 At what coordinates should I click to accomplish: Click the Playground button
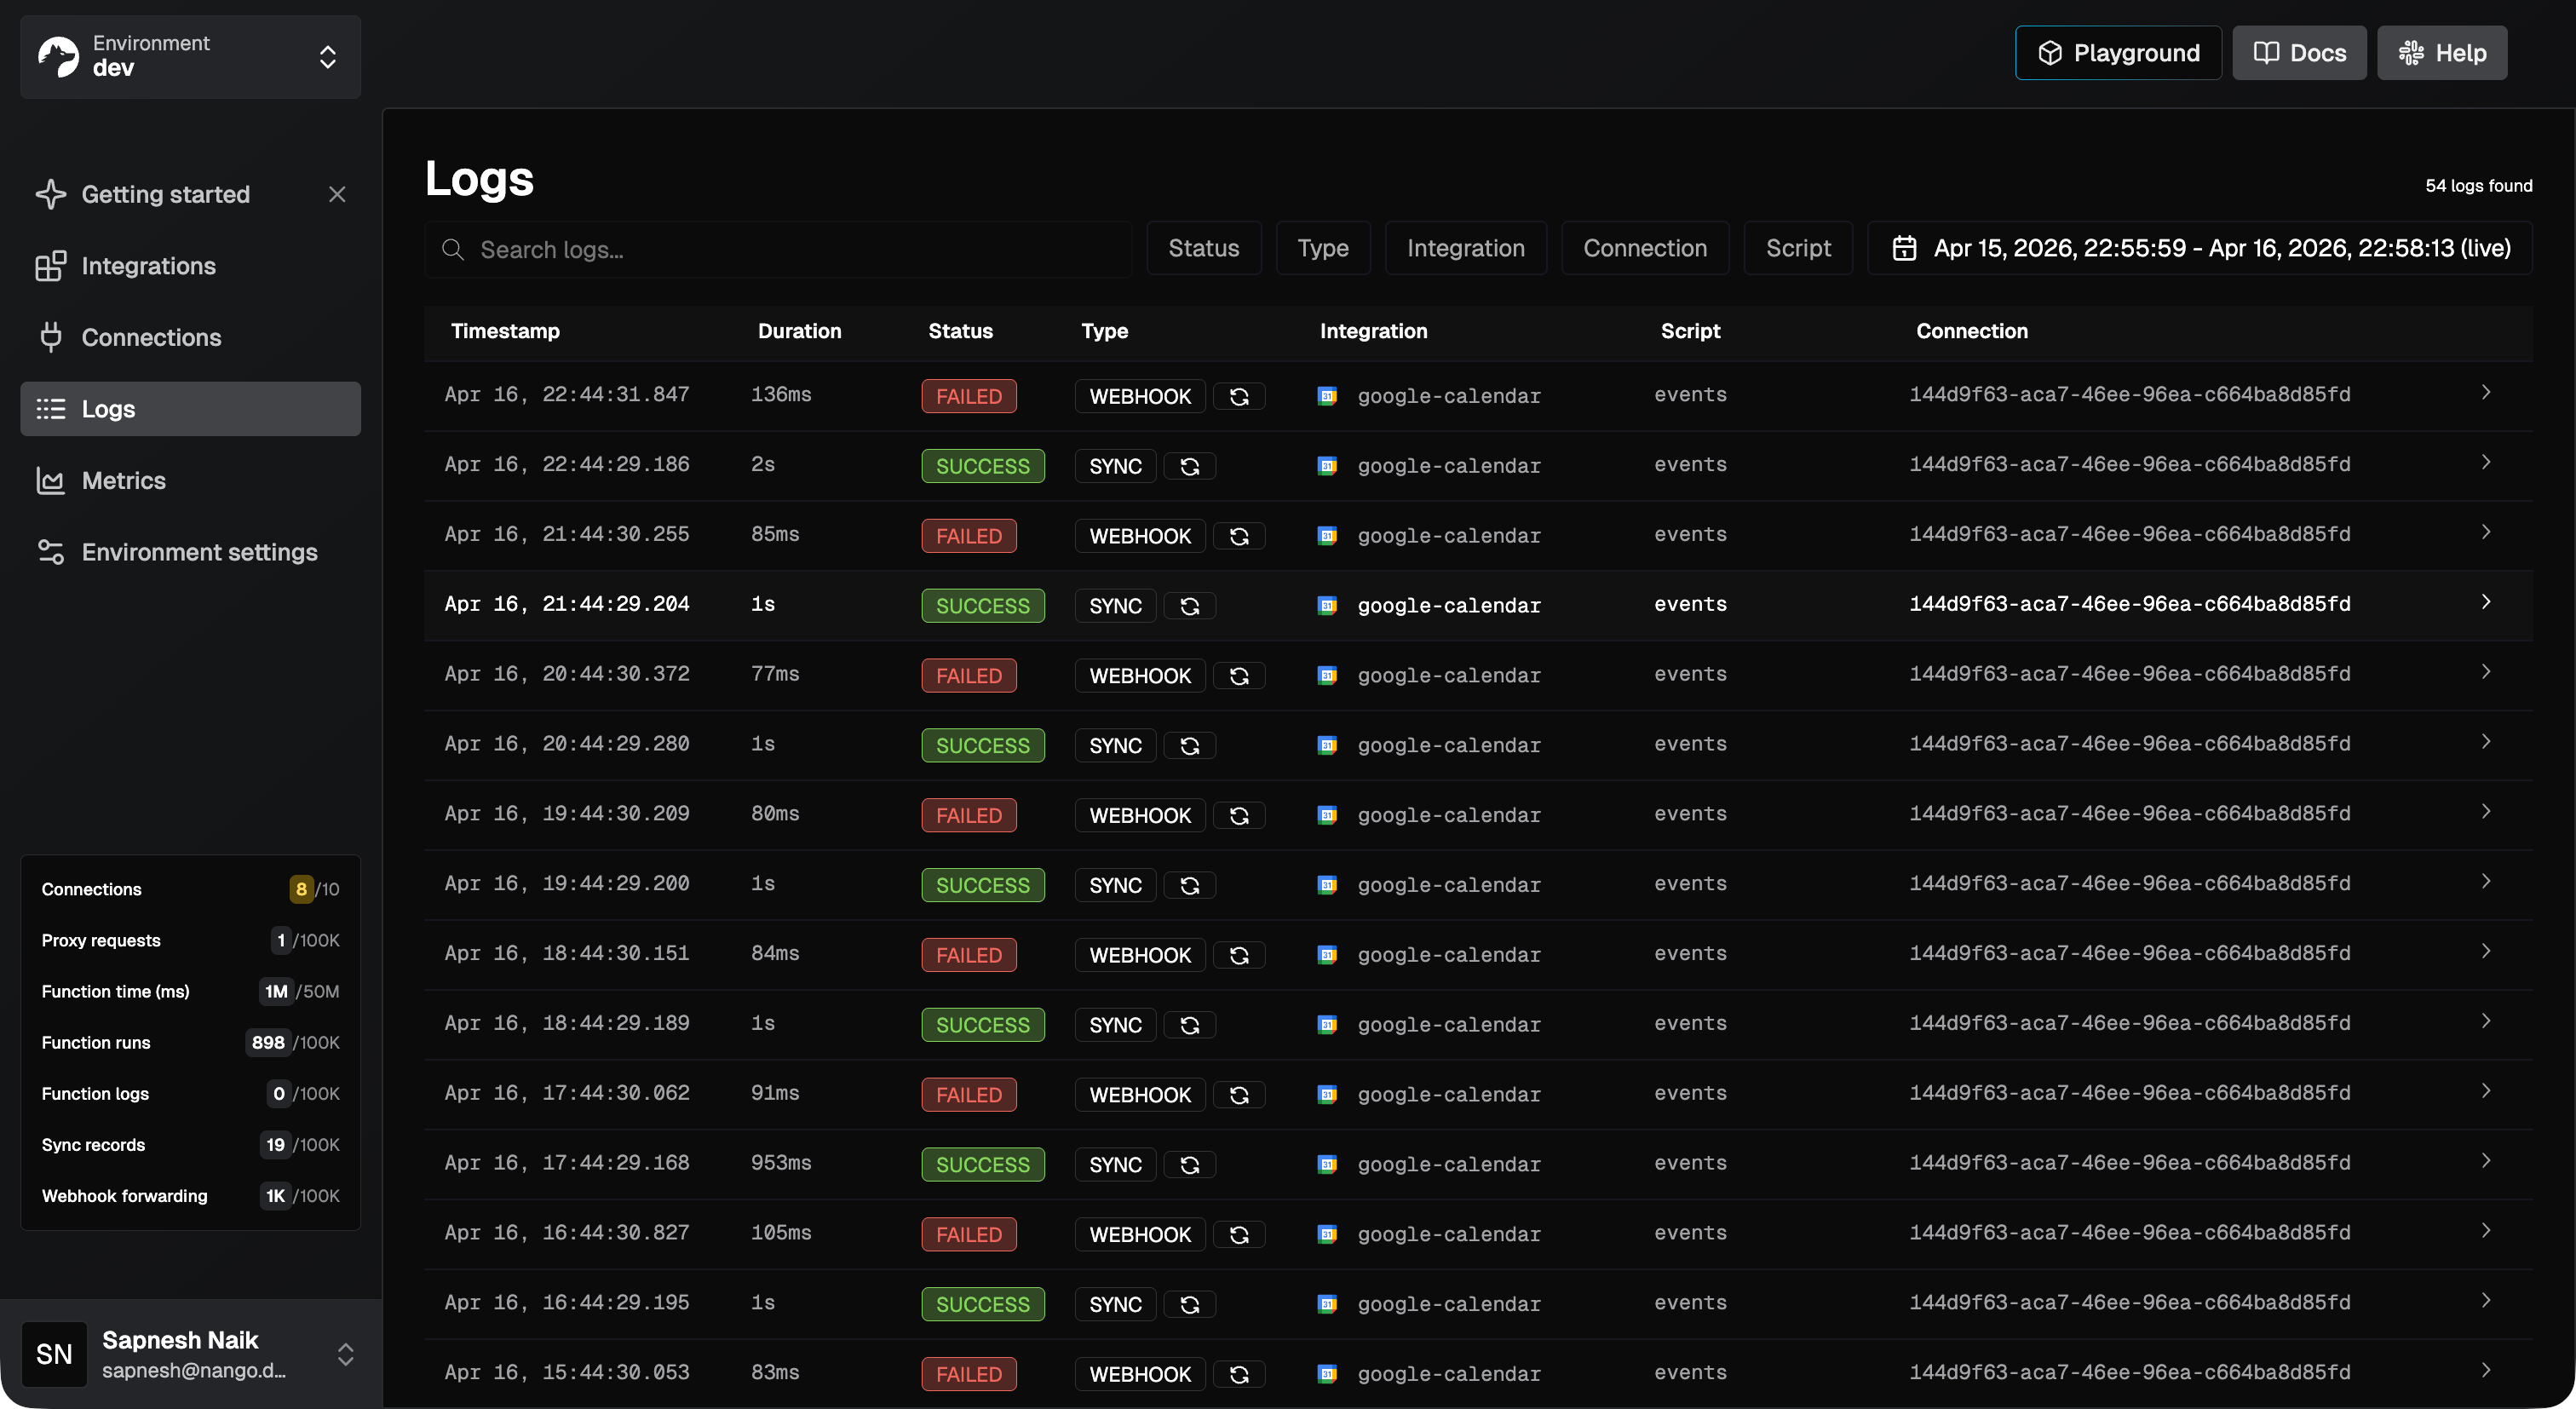click(2118, 53)
